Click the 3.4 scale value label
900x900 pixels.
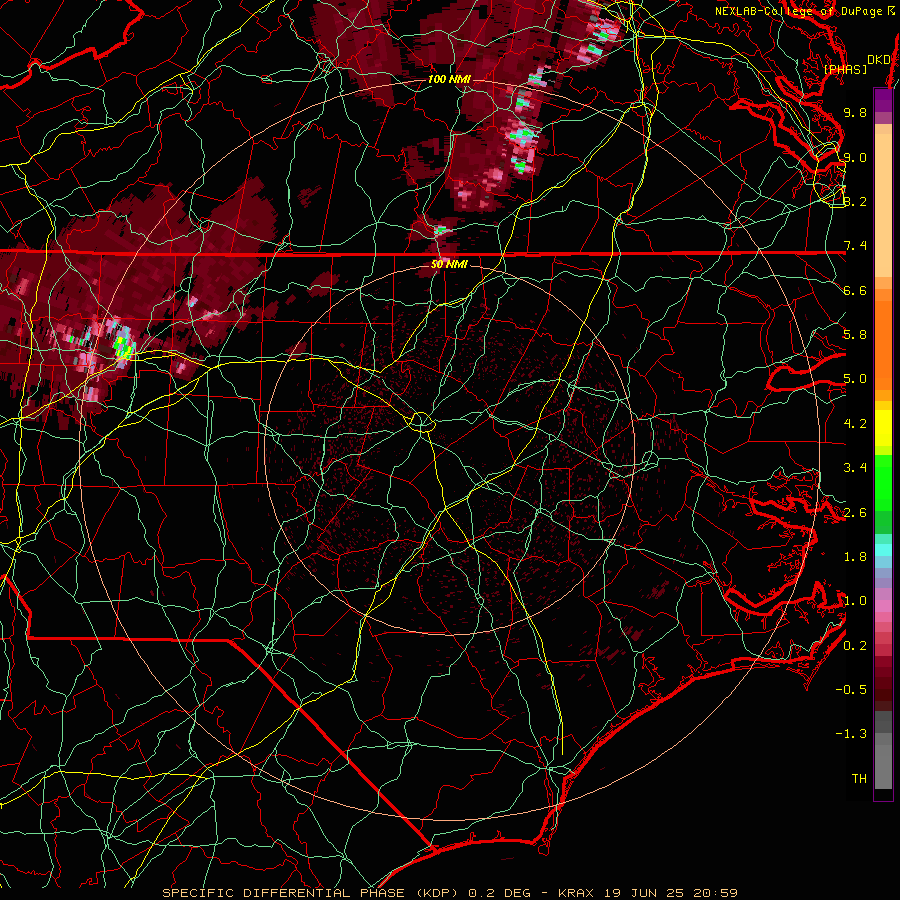(x=855, y=468)
